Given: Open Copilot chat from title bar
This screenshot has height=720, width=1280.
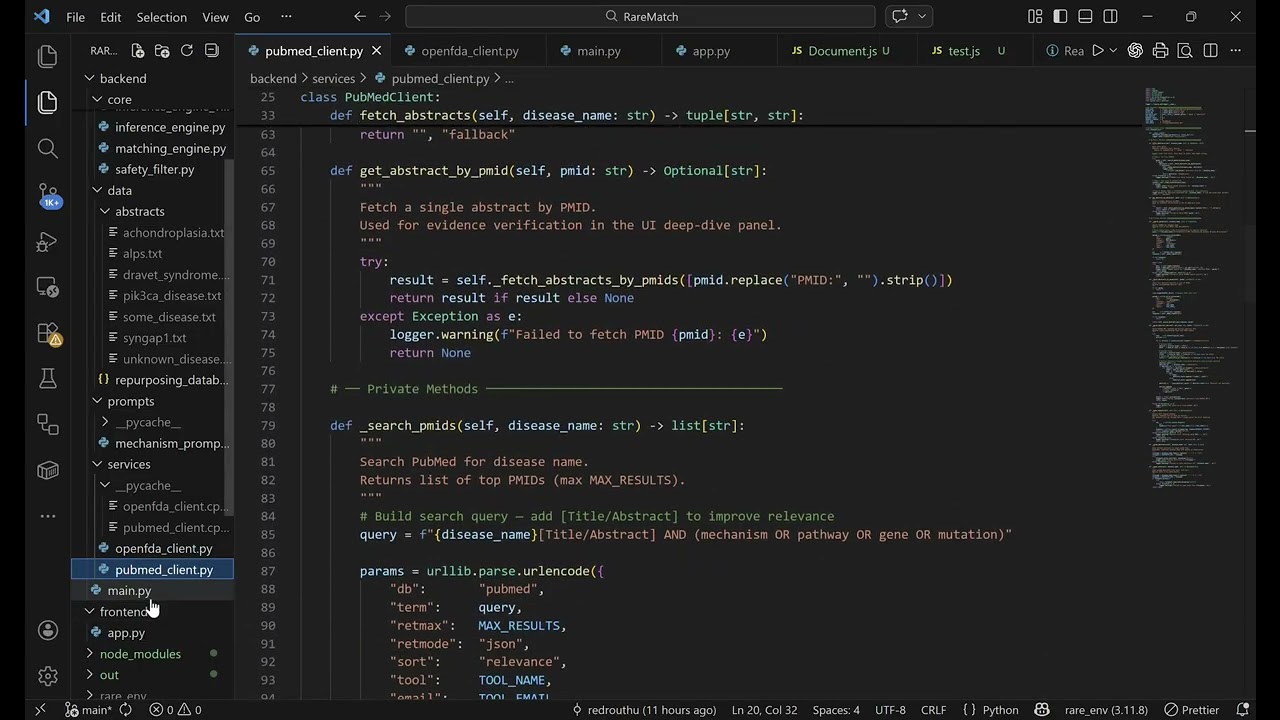Looking at the screenshot, I should 900,16.
